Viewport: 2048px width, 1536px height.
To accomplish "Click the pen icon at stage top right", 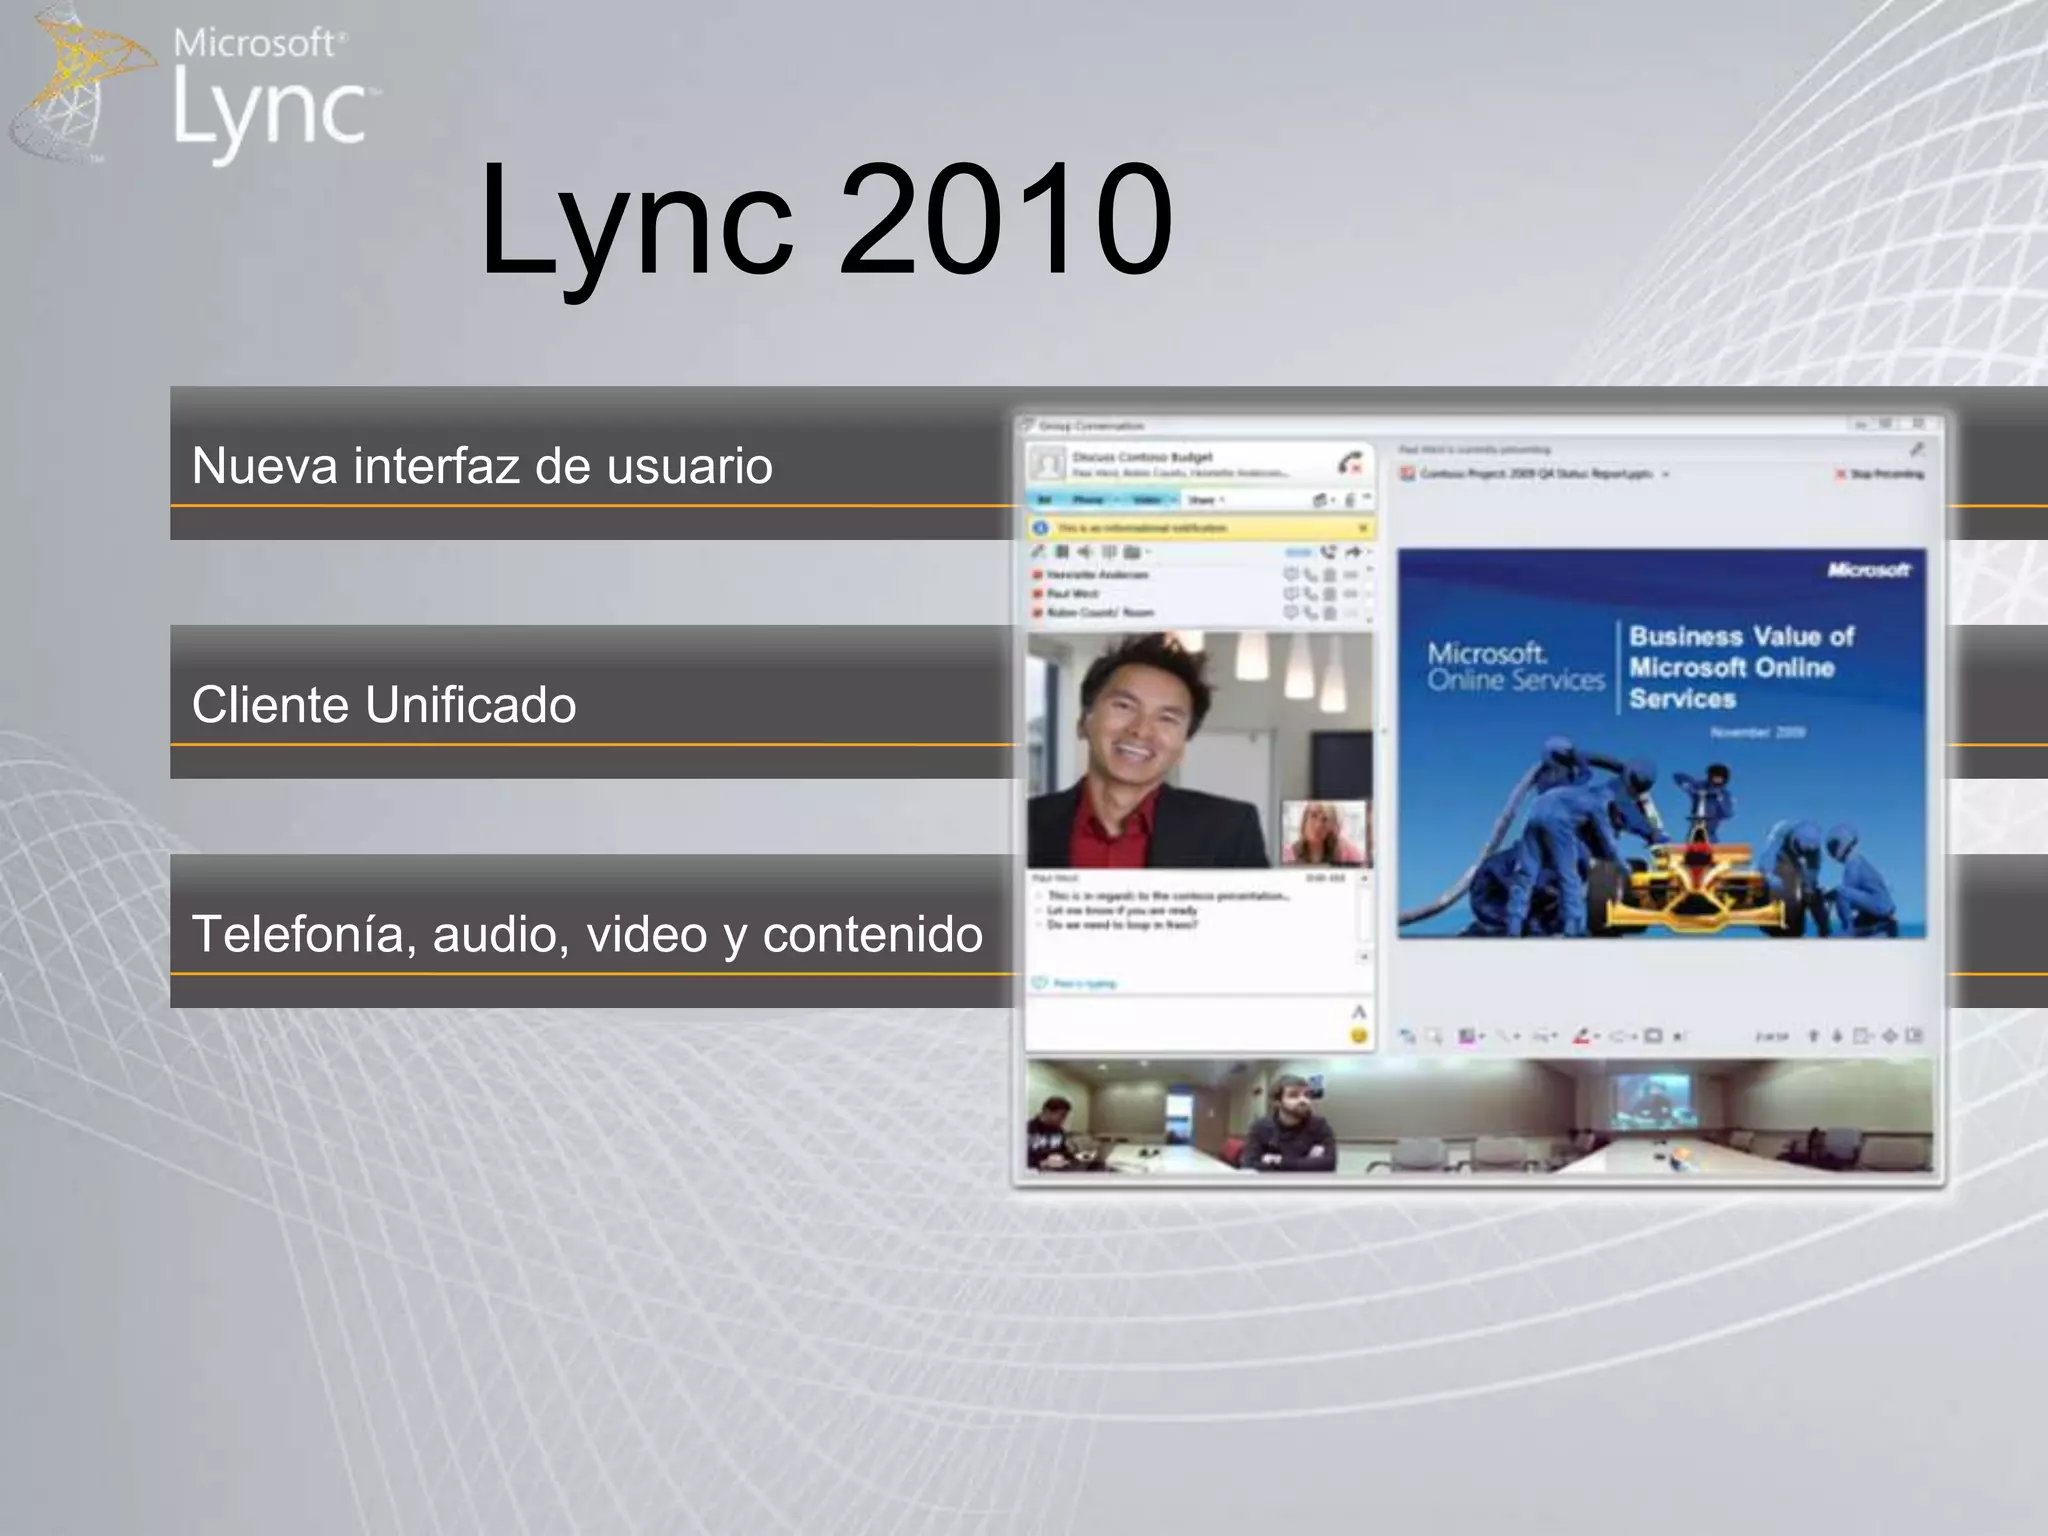I will coord(1917,449).
